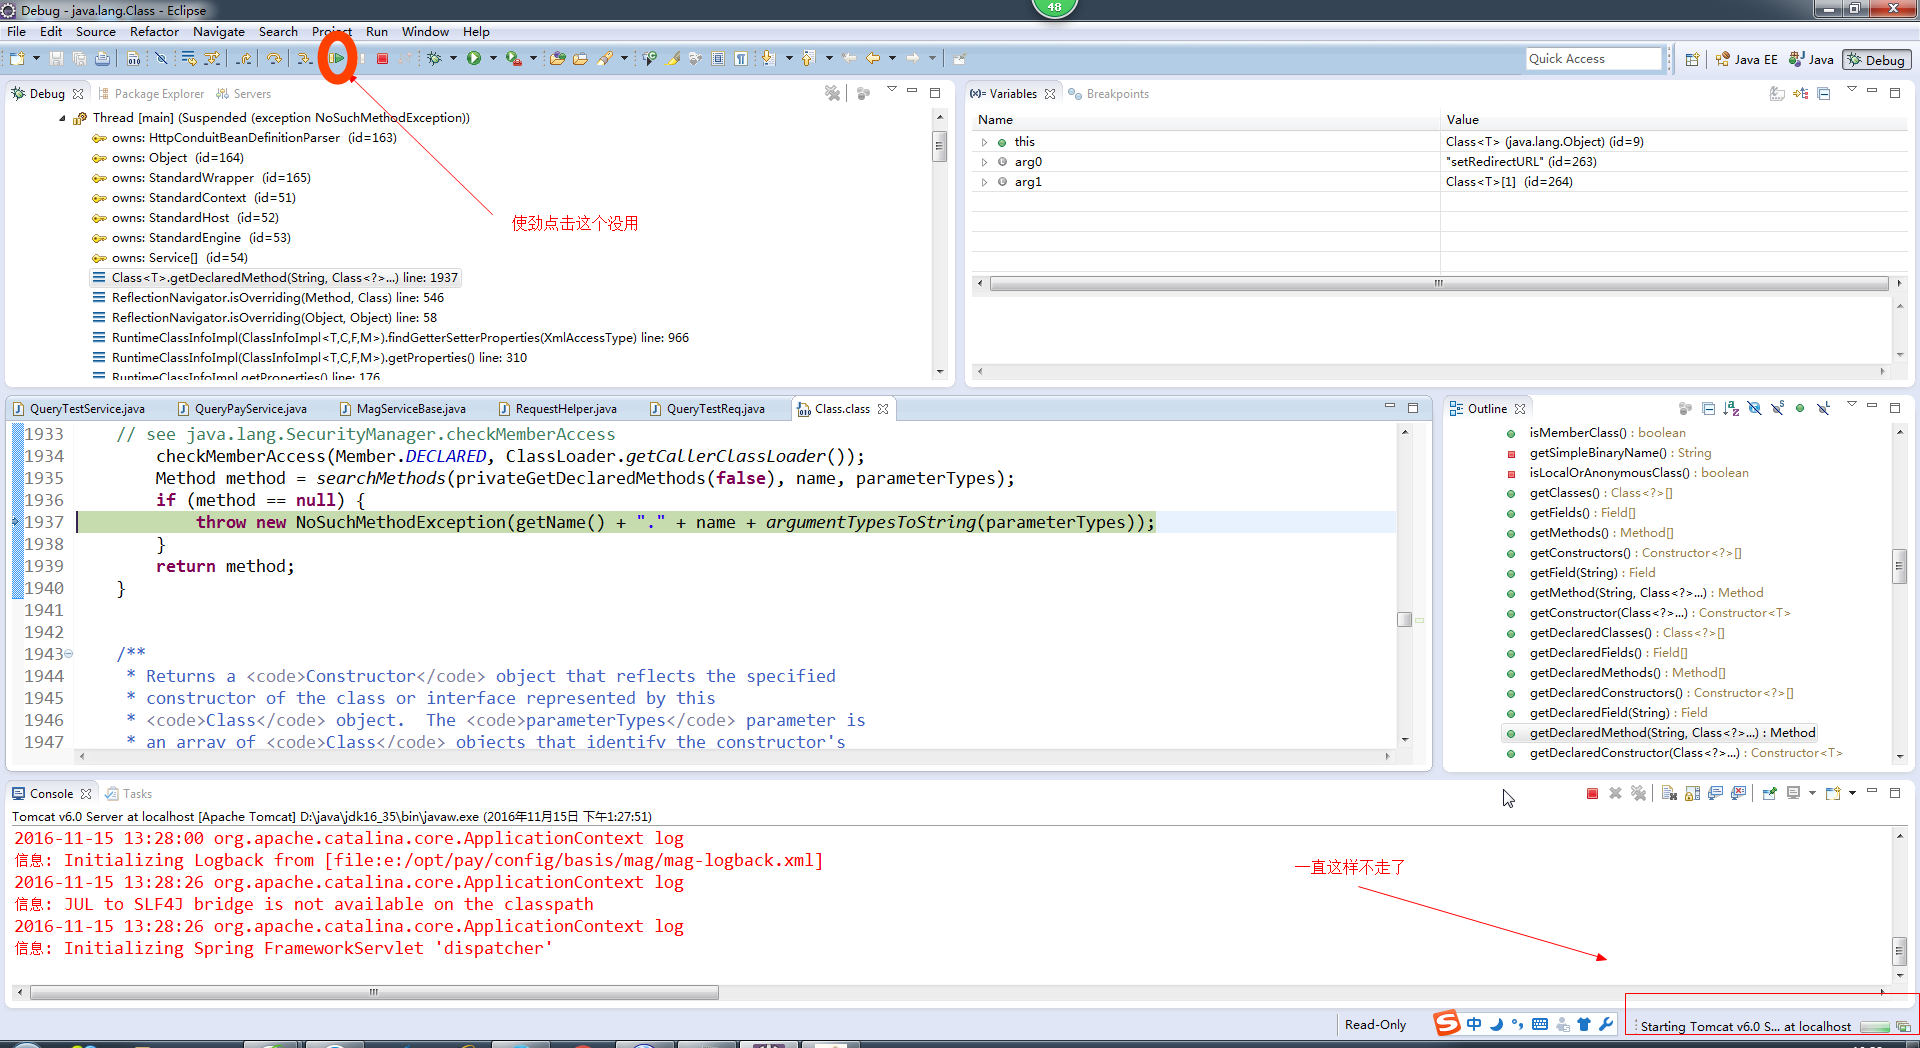Expand the 'this' variable row
This screenshot has height=1048, width=1920.
[985, 142]
